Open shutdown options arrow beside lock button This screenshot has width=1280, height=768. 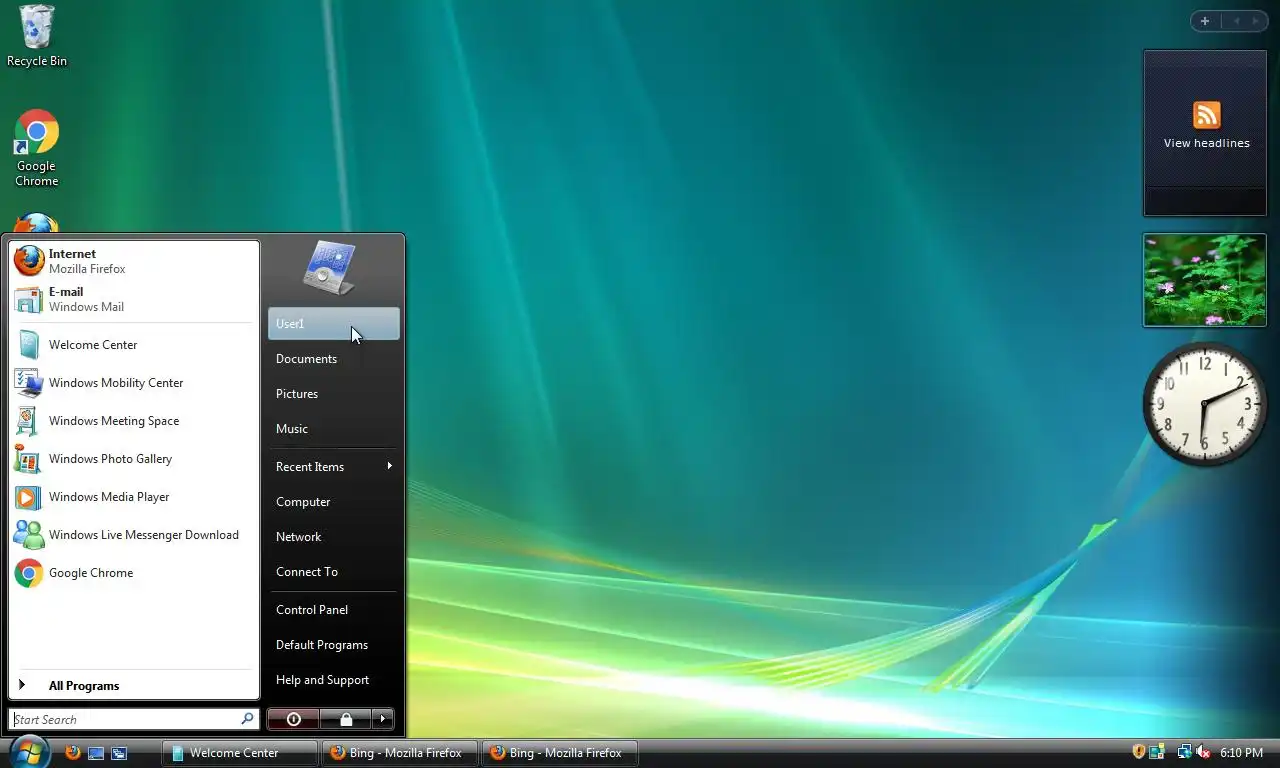click(x=382, y=719)
